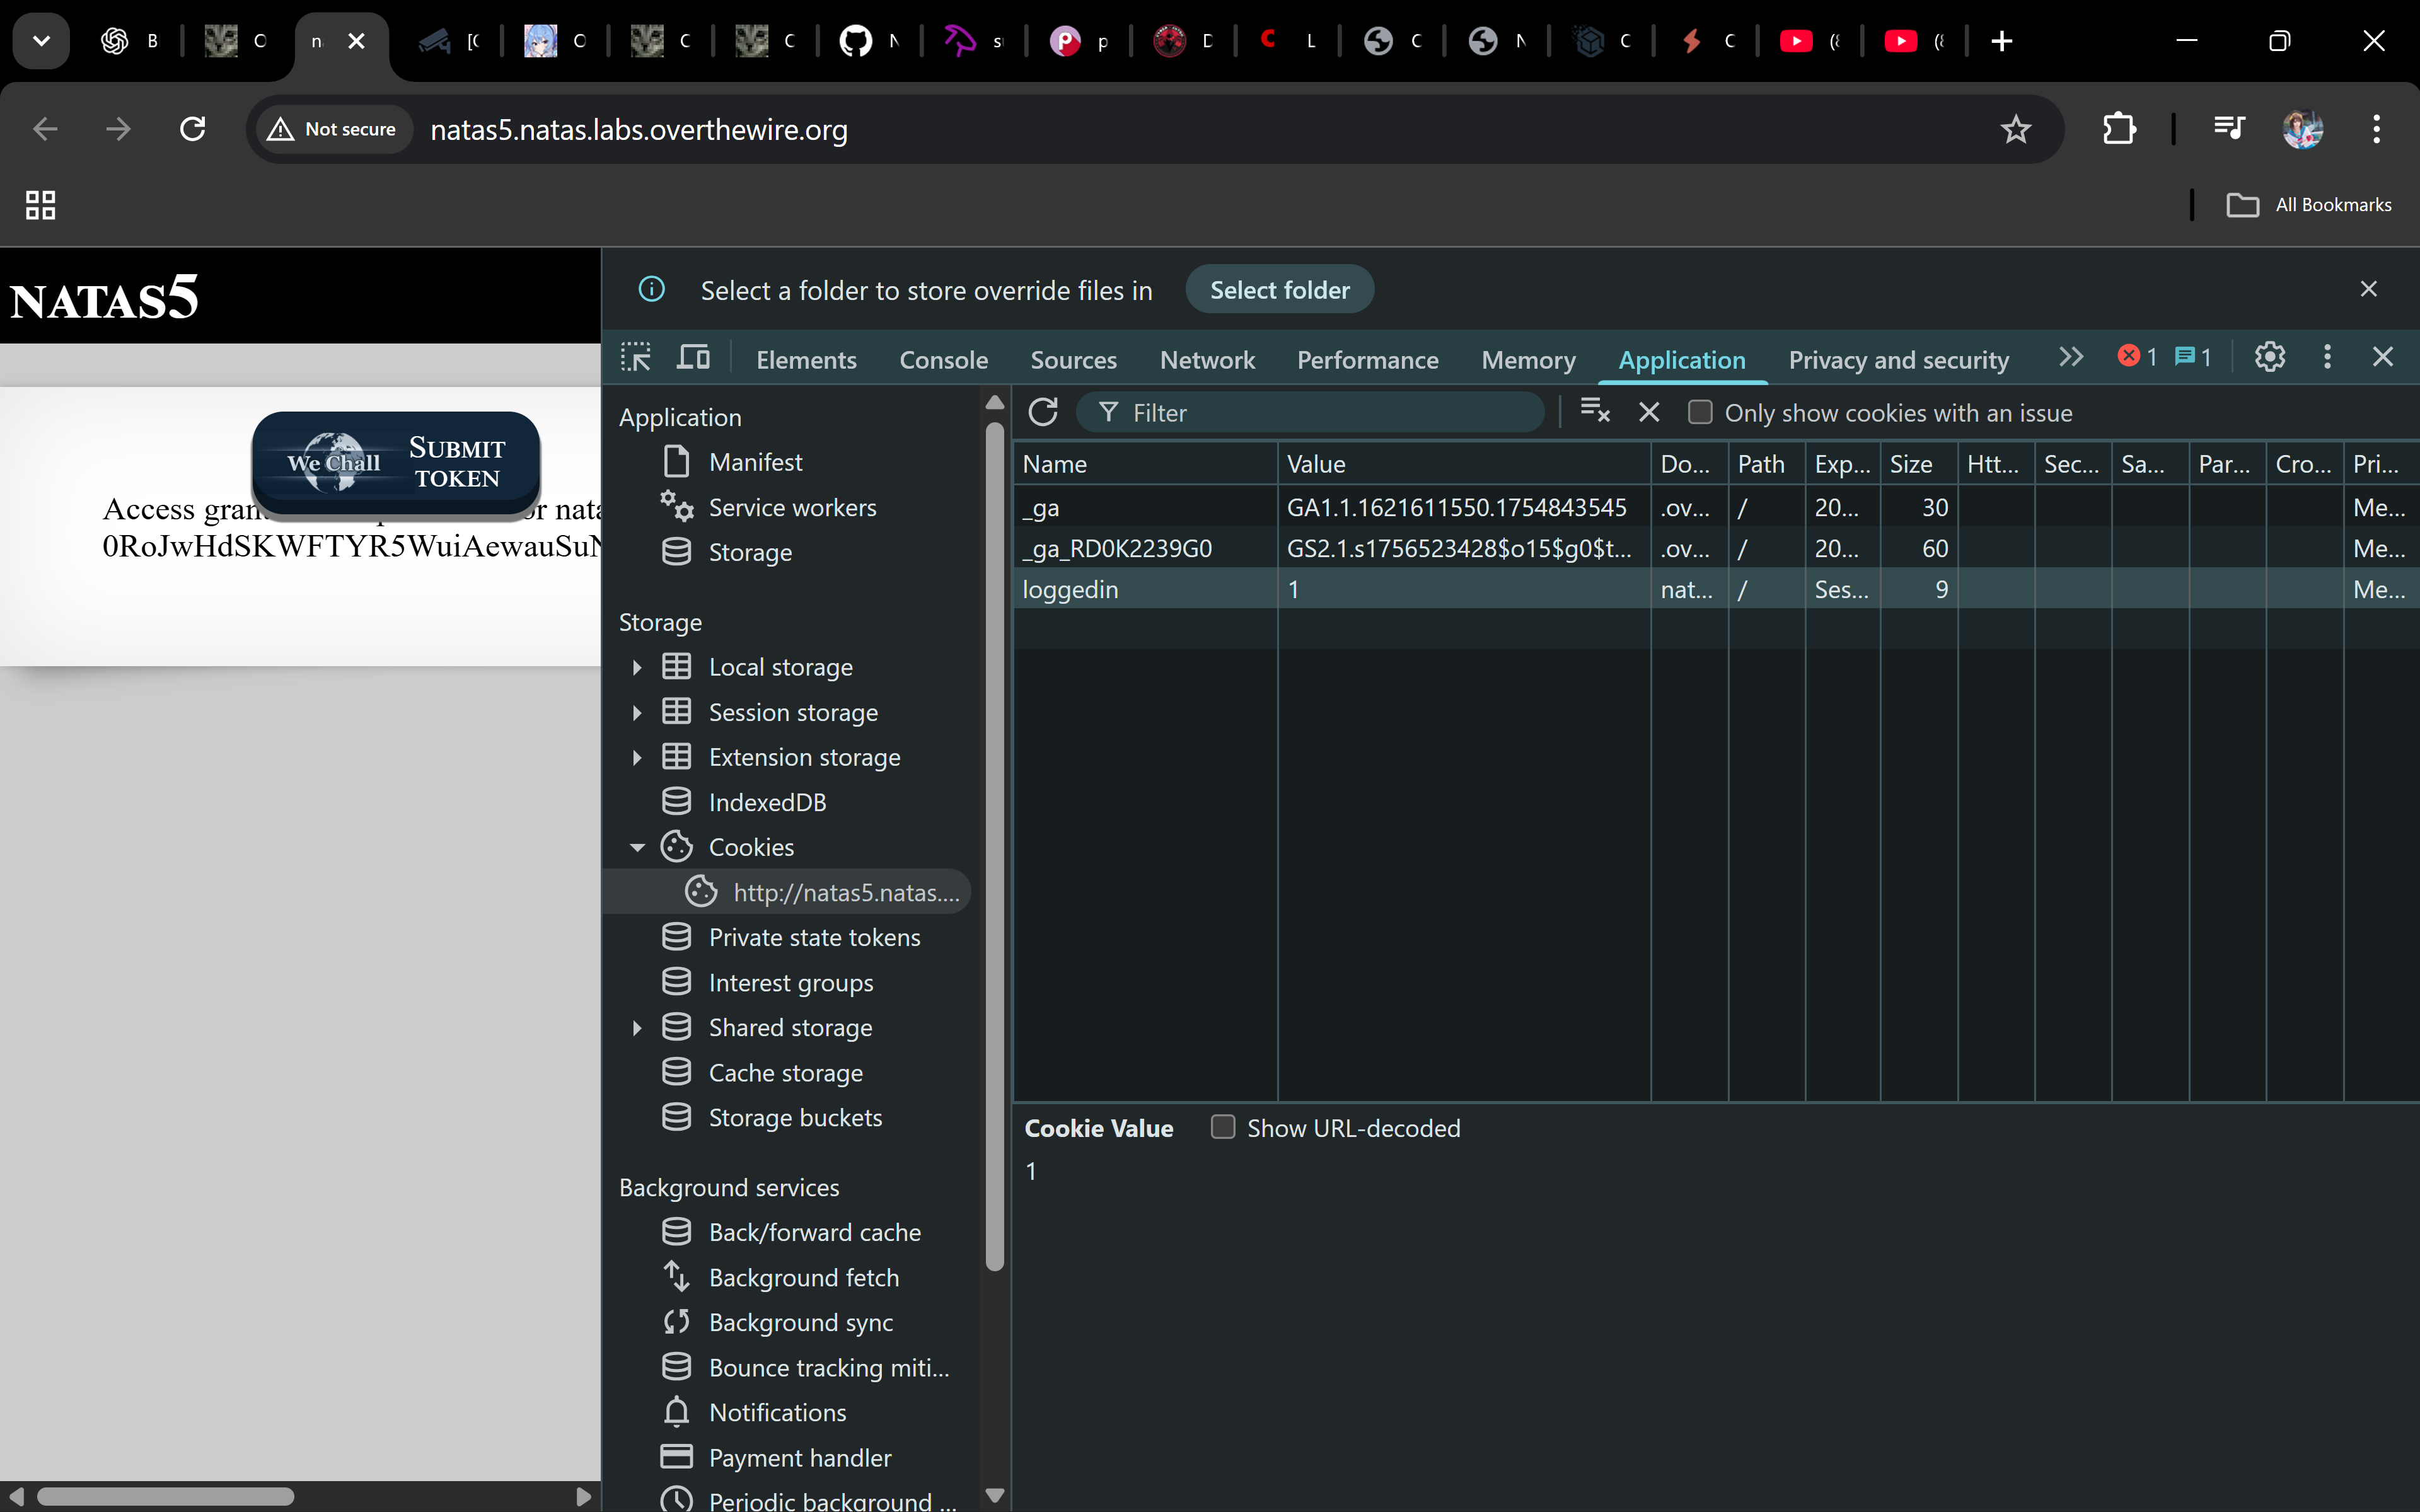This screenshot has width=2420, height=1512.
Task: Click the Select folder button
Action: pos(1279,290)
